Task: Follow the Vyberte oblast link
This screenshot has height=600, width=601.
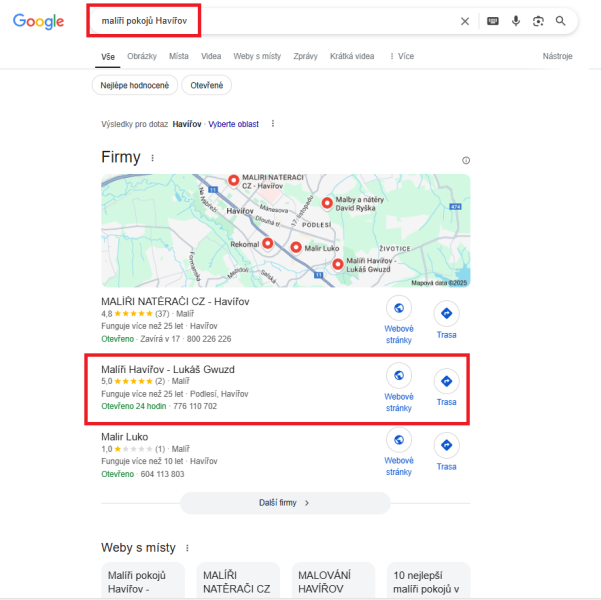Action: click(x=233, y=124)
